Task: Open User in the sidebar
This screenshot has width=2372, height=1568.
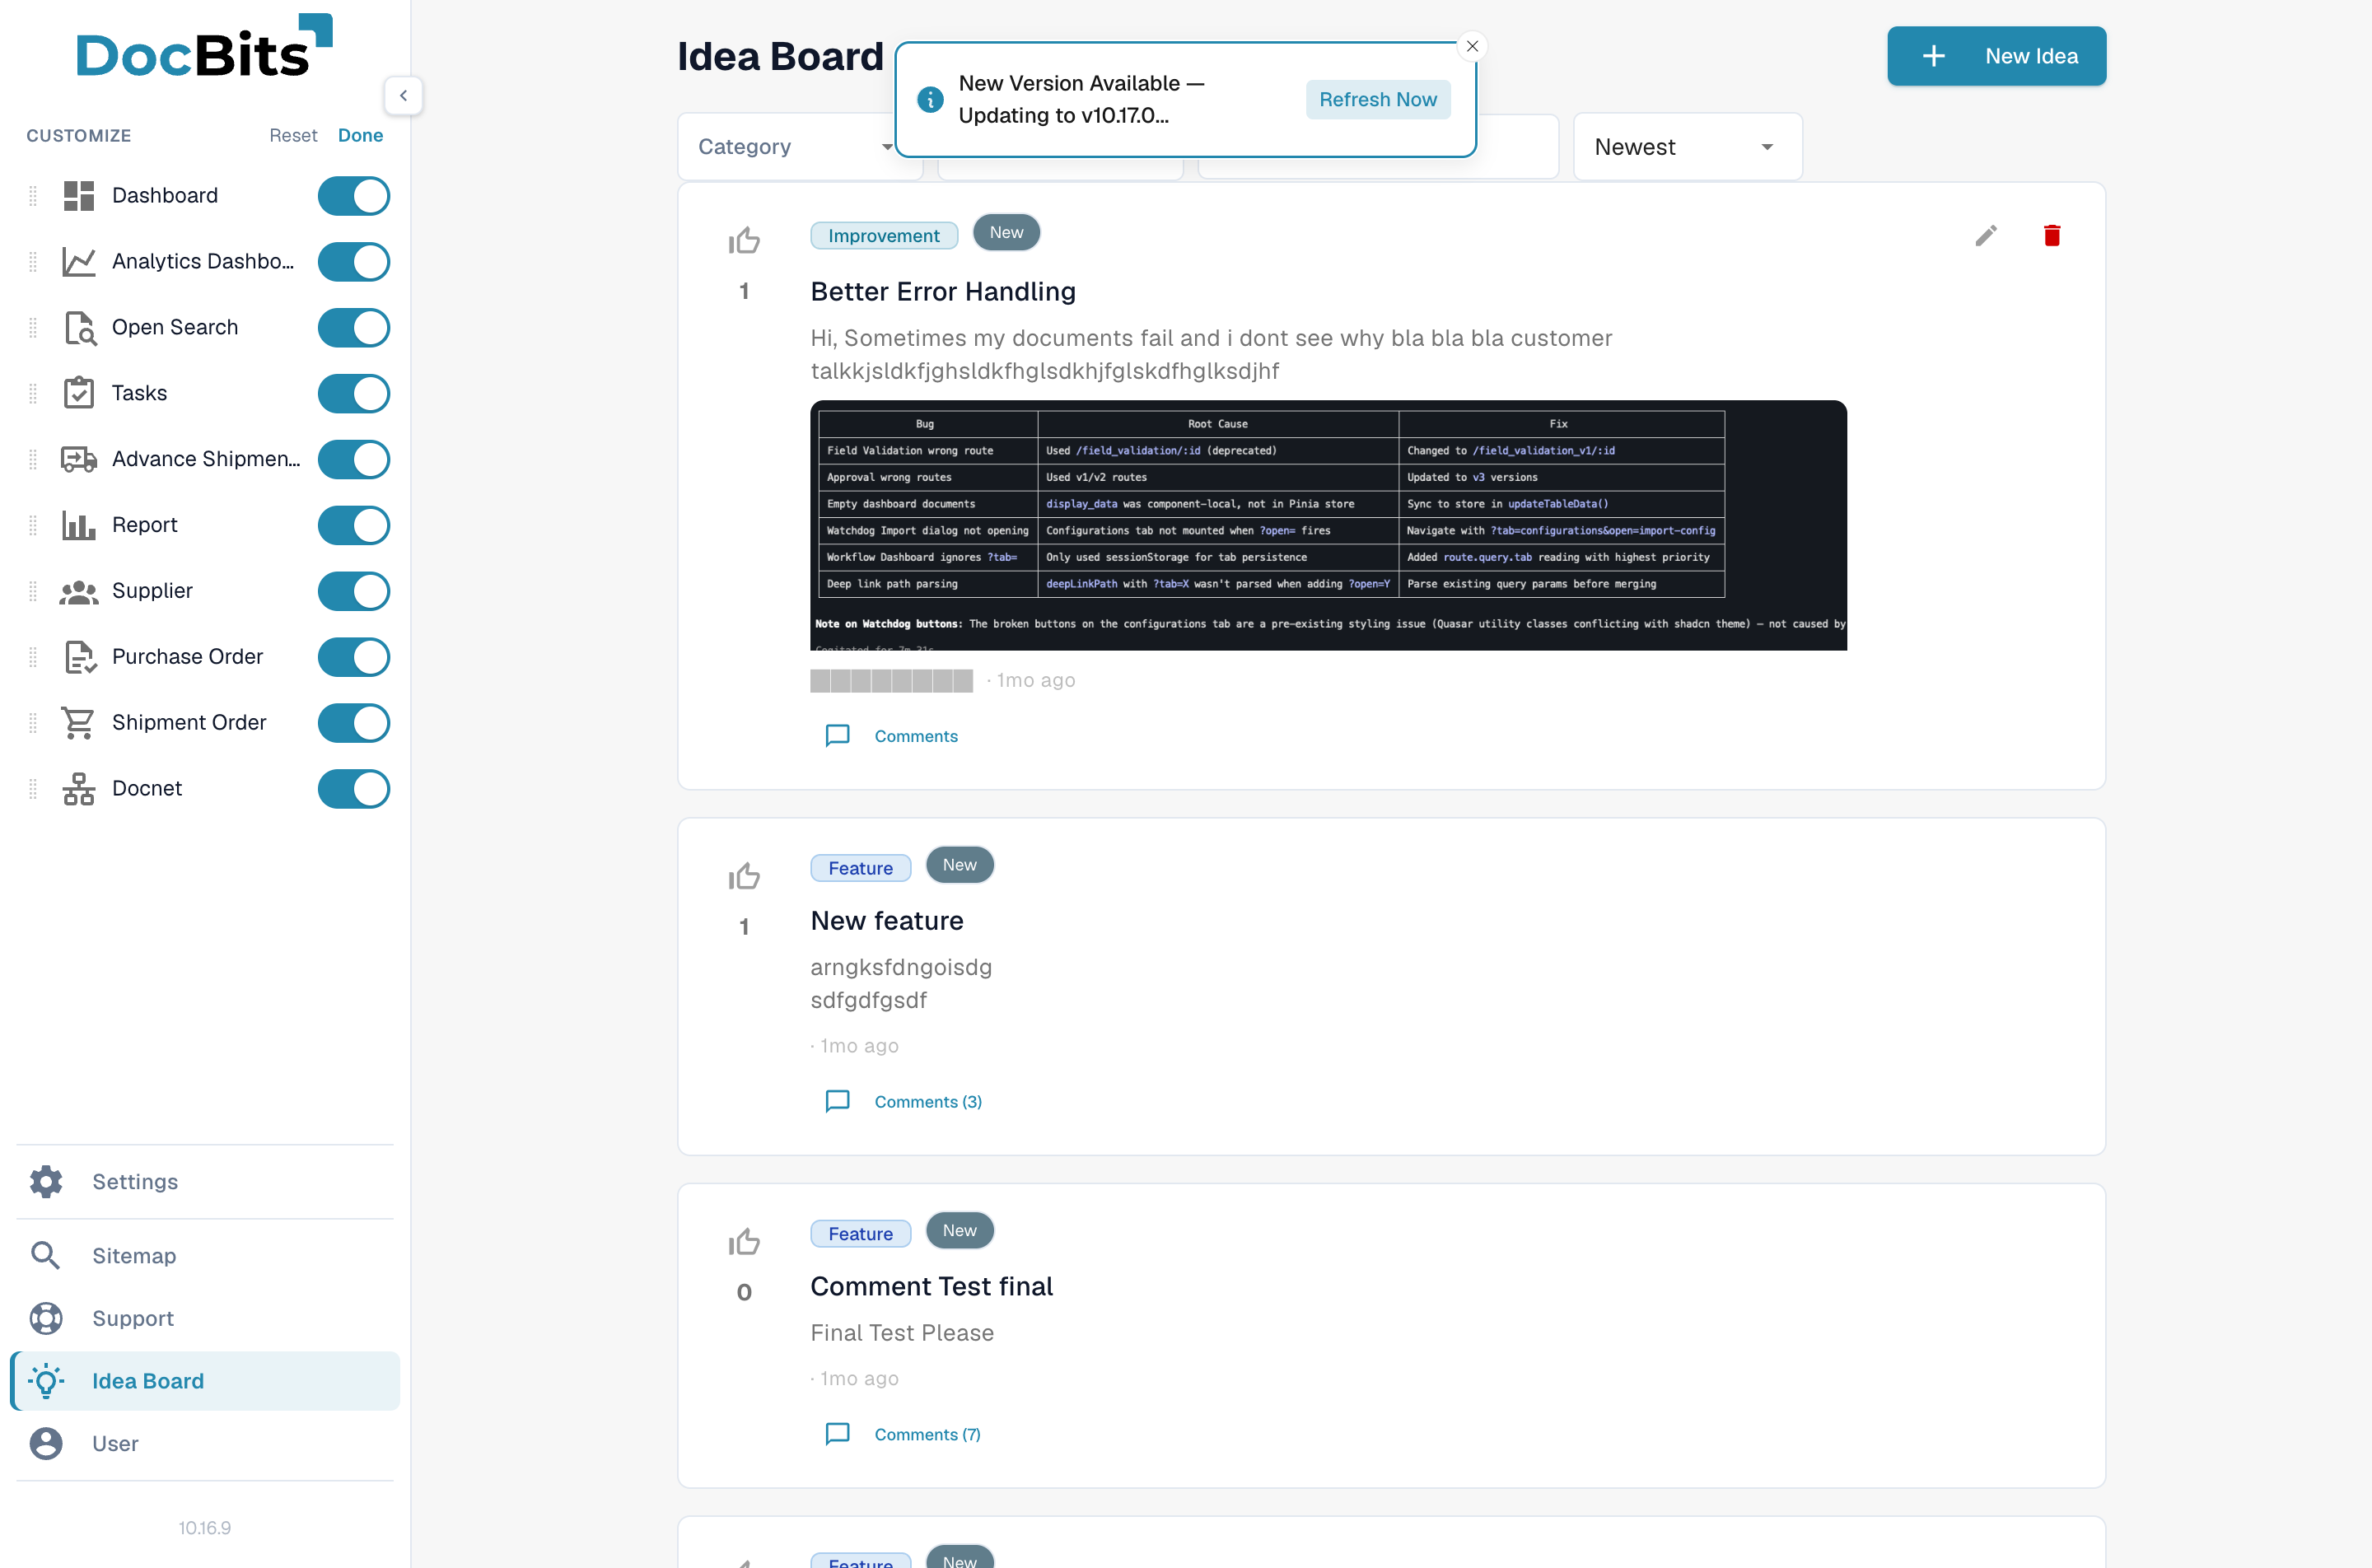Action: [x=205, y=1444]
